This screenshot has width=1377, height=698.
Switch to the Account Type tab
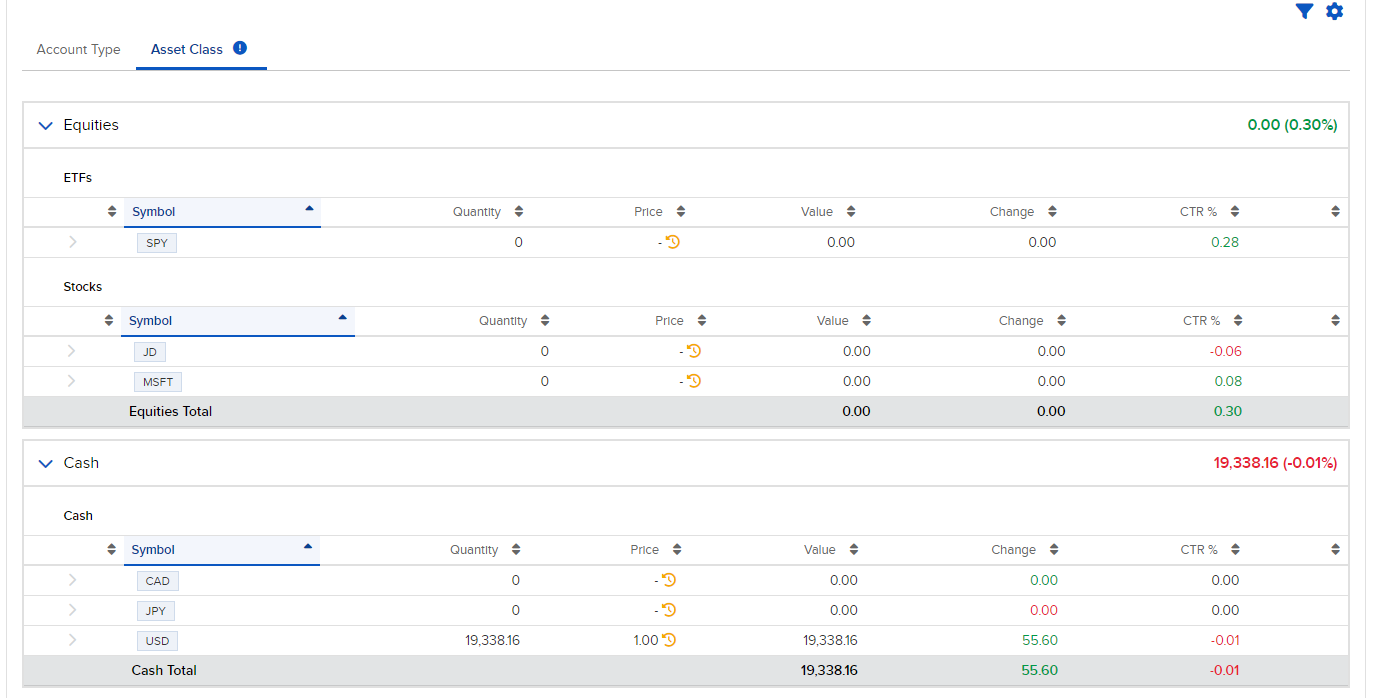[78, 49]
